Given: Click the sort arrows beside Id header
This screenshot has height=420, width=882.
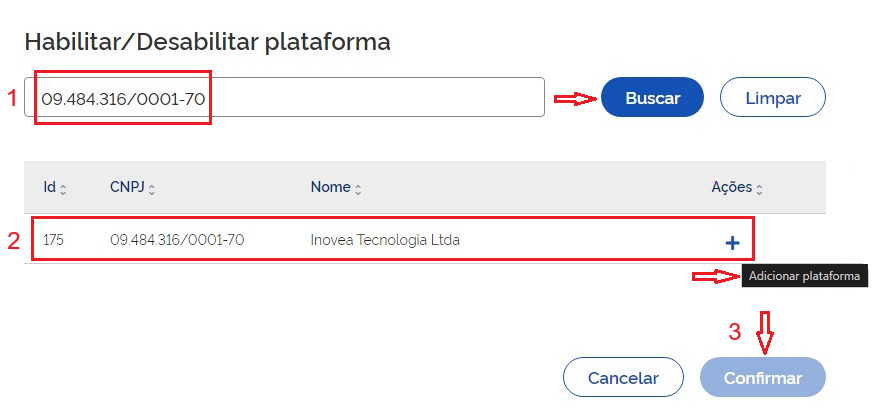Looking at the screenshot, I should 64,188.
